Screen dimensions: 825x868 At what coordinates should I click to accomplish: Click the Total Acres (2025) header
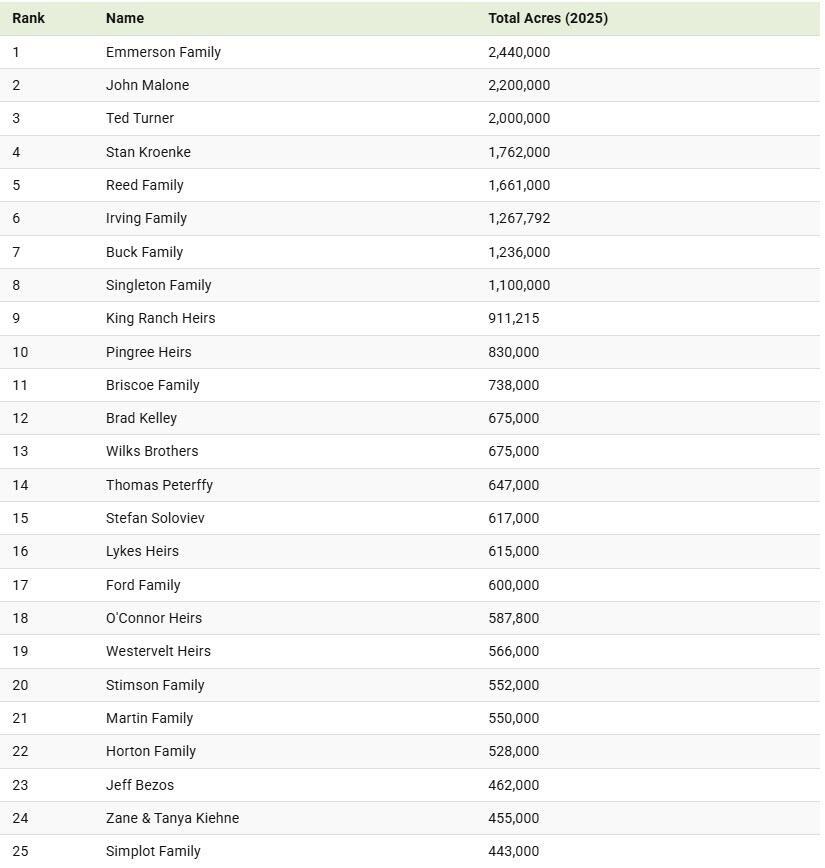pyautogui.click(x=547, y=18)
